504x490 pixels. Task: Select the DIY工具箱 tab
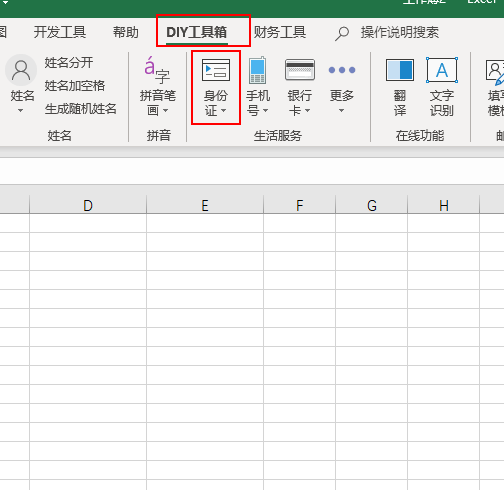[197, 32]
